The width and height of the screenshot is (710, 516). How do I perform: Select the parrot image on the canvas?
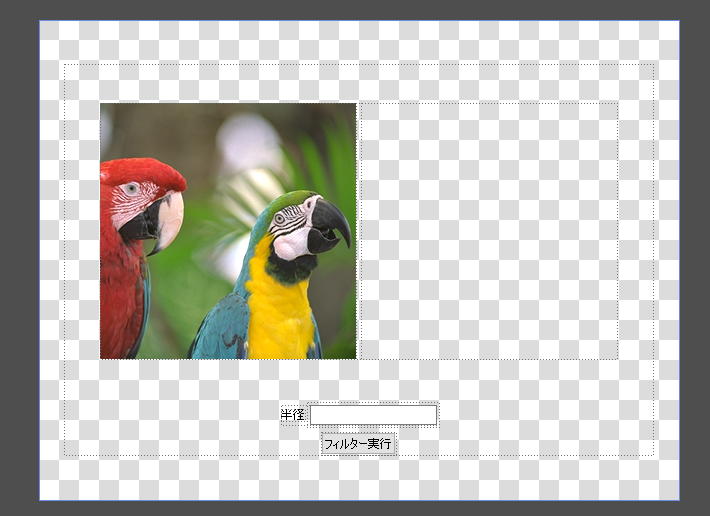click(228, 231)
